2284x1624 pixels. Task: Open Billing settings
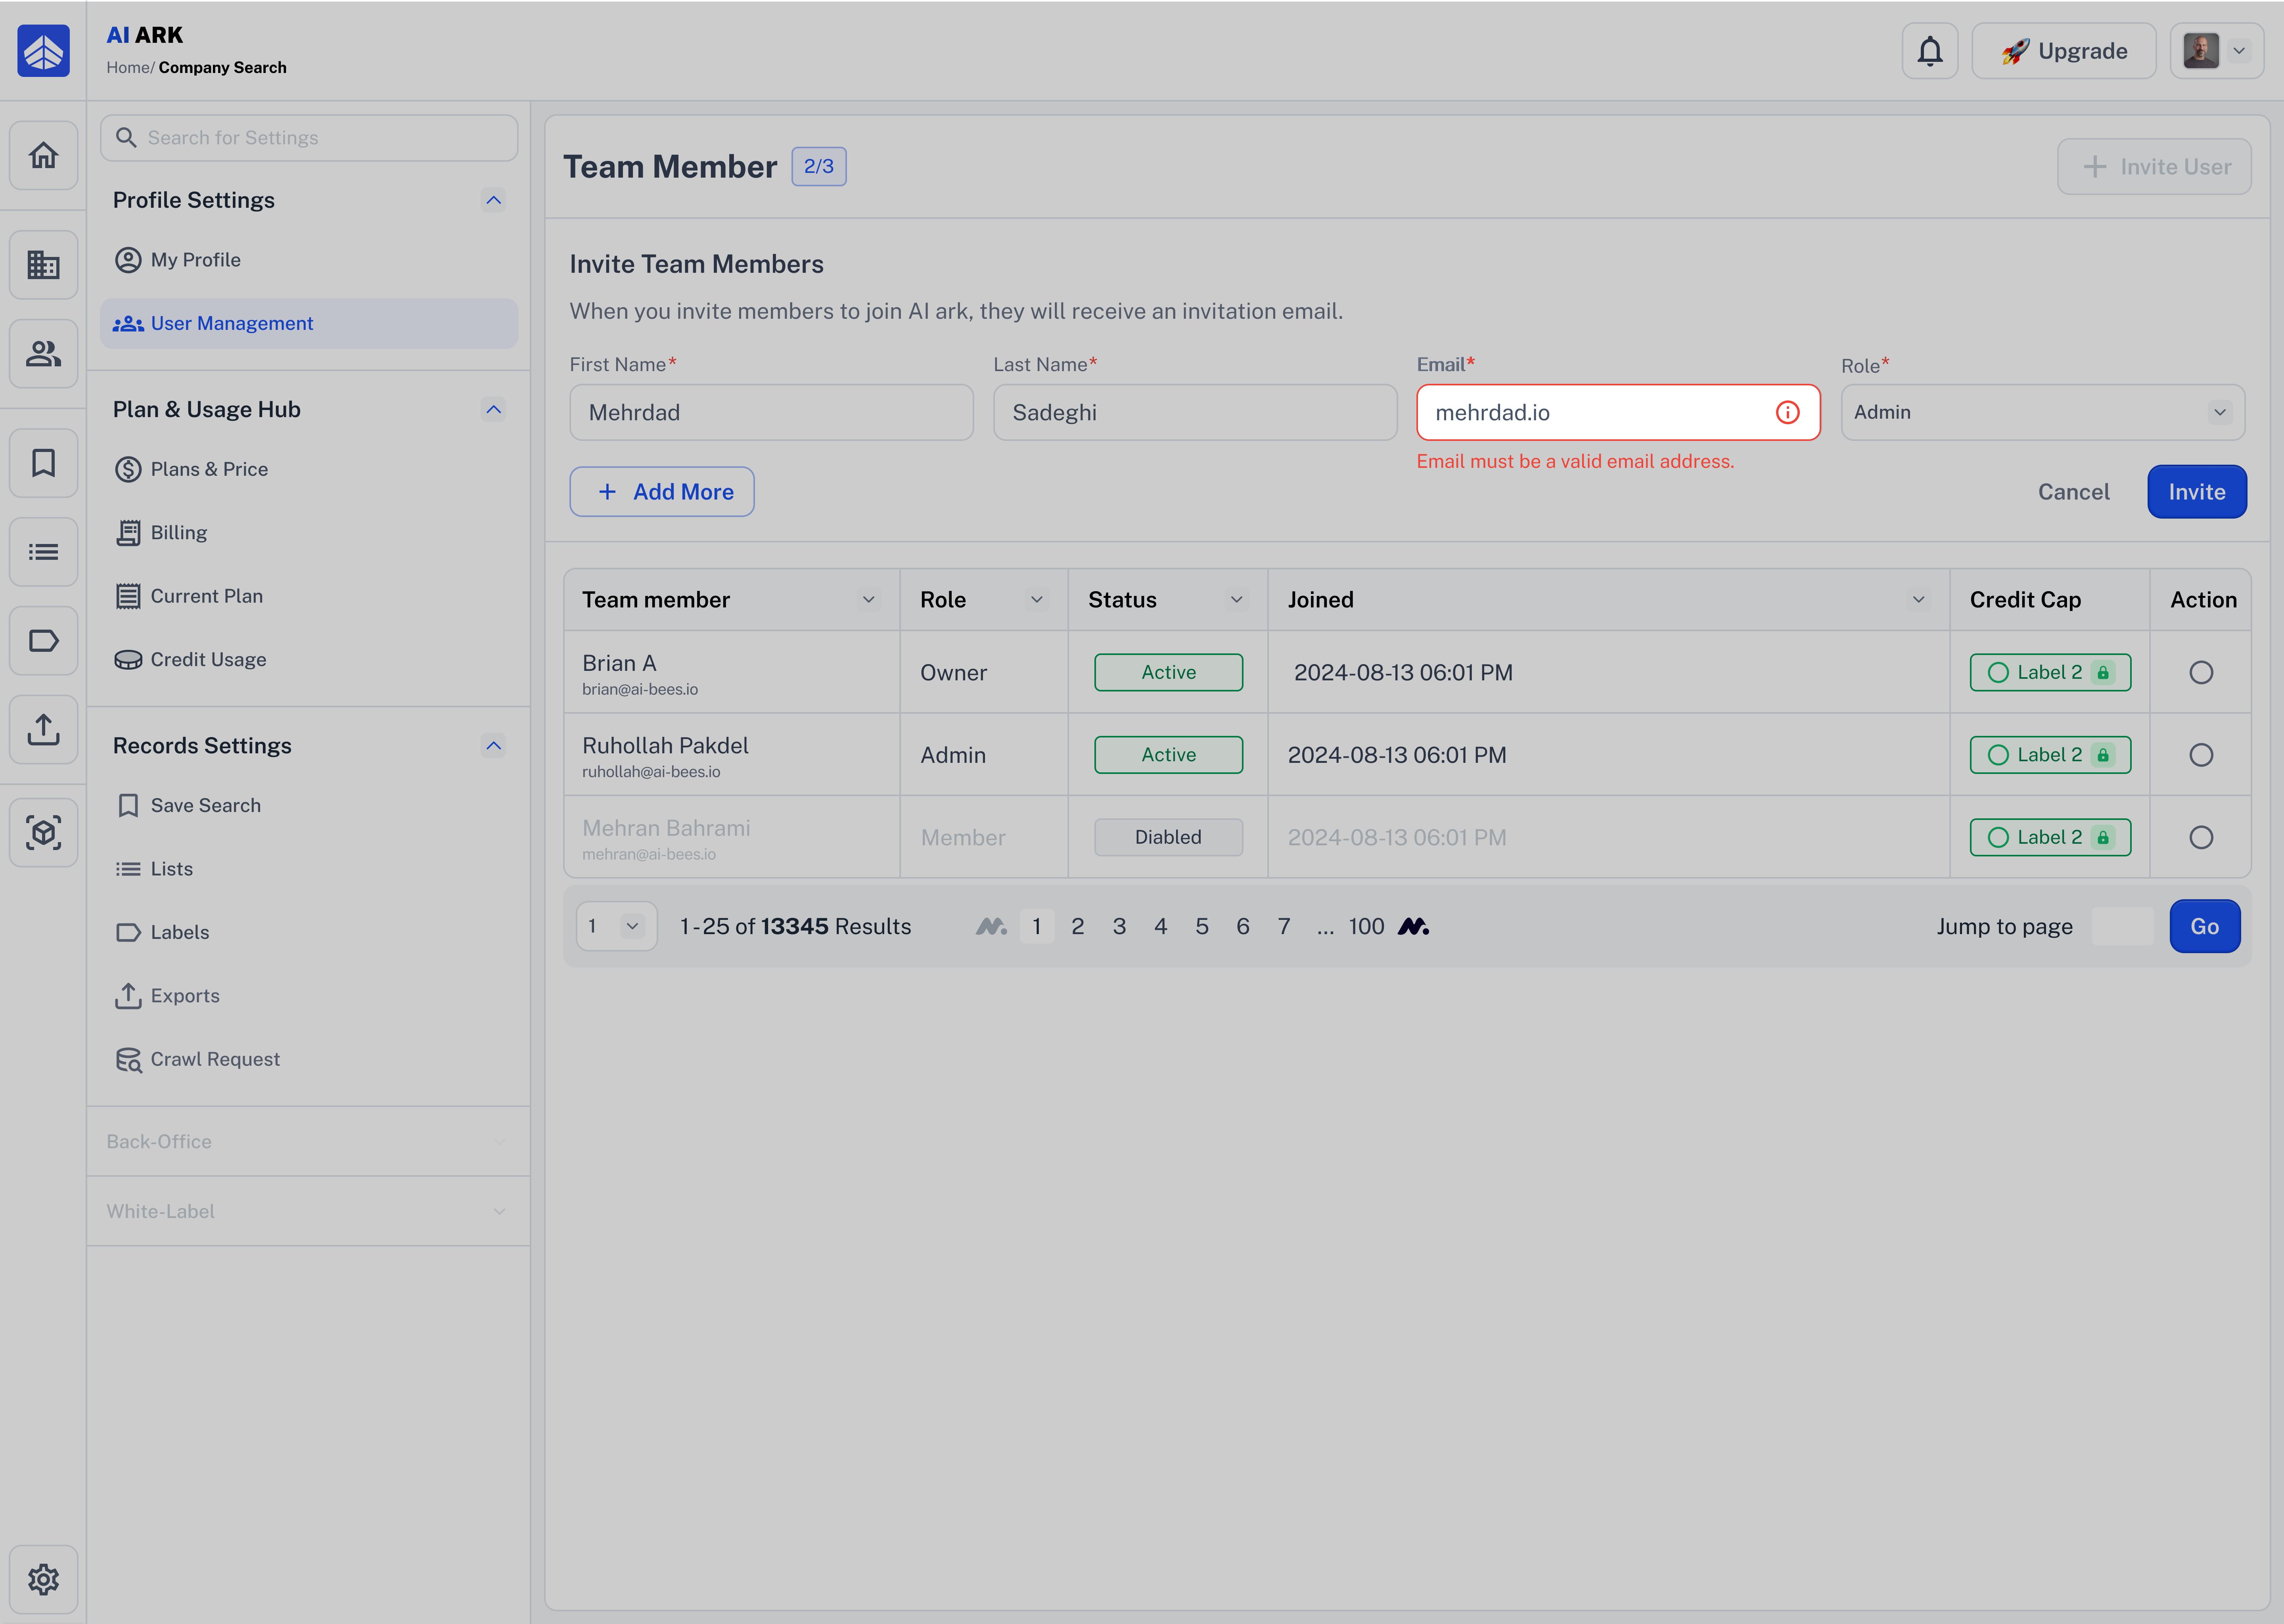coord(308,533)
